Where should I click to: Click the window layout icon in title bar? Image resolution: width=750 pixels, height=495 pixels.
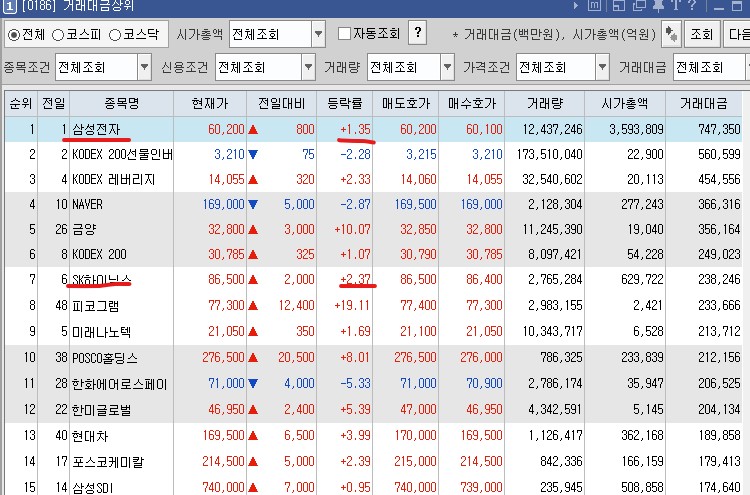click(619, 6)
